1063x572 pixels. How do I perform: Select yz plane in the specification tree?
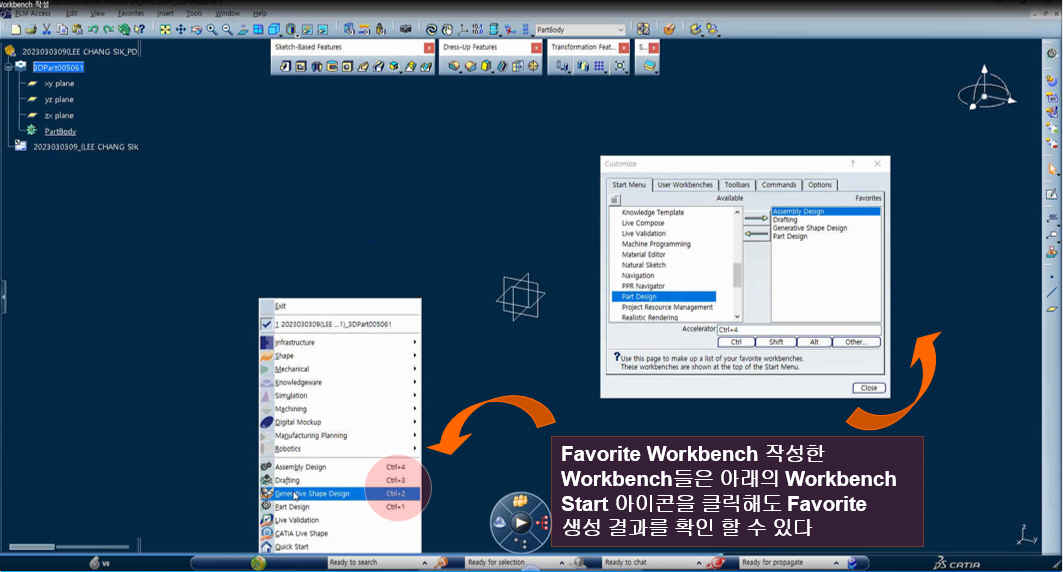[59, 100]
